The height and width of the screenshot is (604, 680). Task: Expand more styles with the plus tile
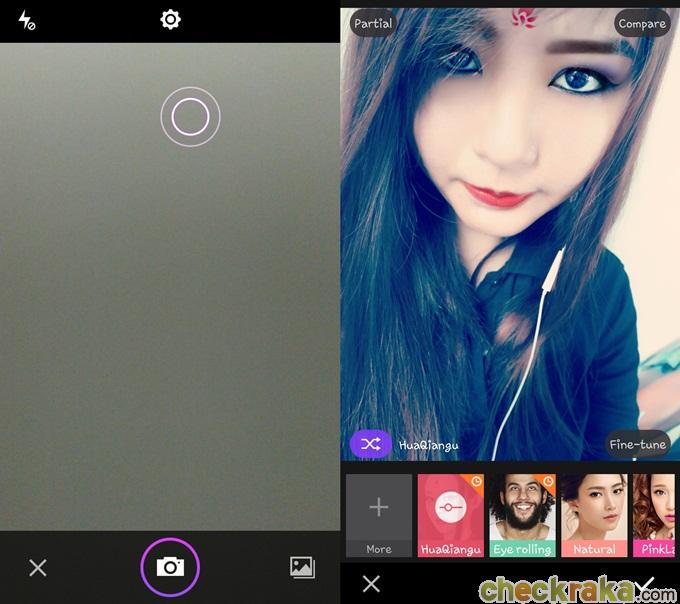coord(379,515)
